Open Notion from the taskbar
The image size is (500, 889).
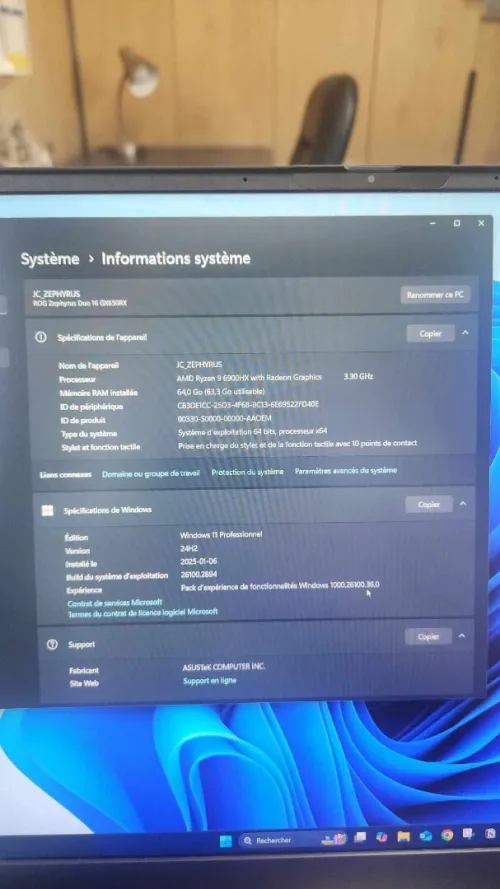tap(490, 833)
